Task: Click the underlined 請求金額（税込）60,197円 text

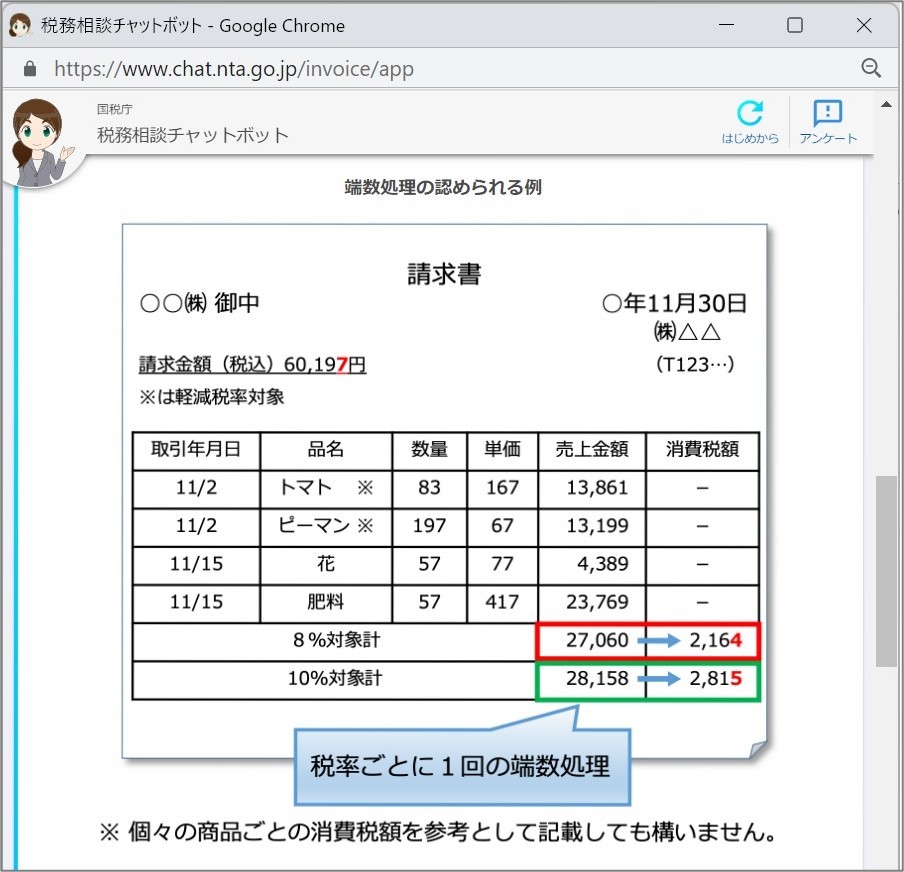Action: pyautogui.click(x=251, y=364)
